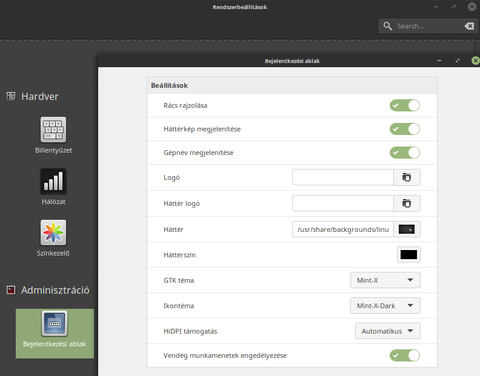Pick a Háttérszín with the black color swatch
This screenshot has width=480, height=376.
coord(409,255)
